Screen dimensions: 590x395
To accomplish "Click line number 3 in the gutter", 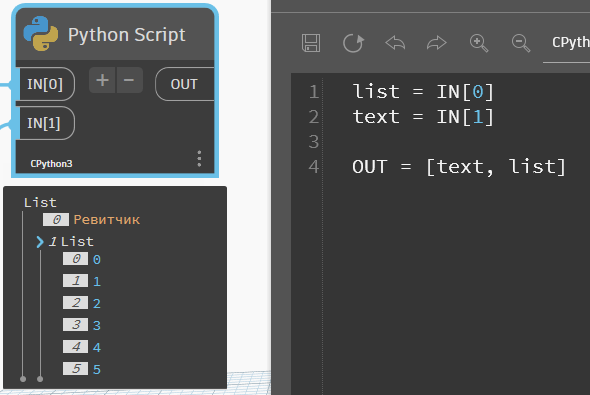I will coord(314,142).
